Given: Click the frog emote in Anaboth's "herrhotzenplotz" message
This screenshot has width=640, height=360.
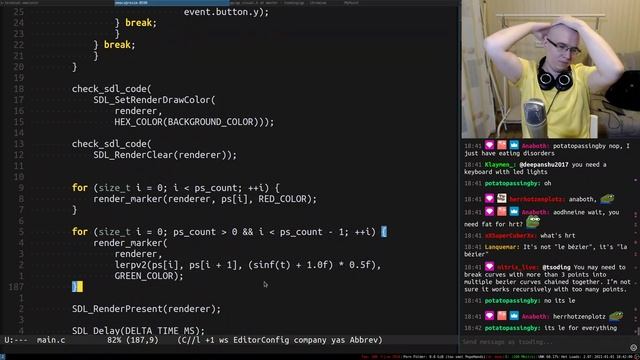Looking at the screenshot, I should point(616,316).
